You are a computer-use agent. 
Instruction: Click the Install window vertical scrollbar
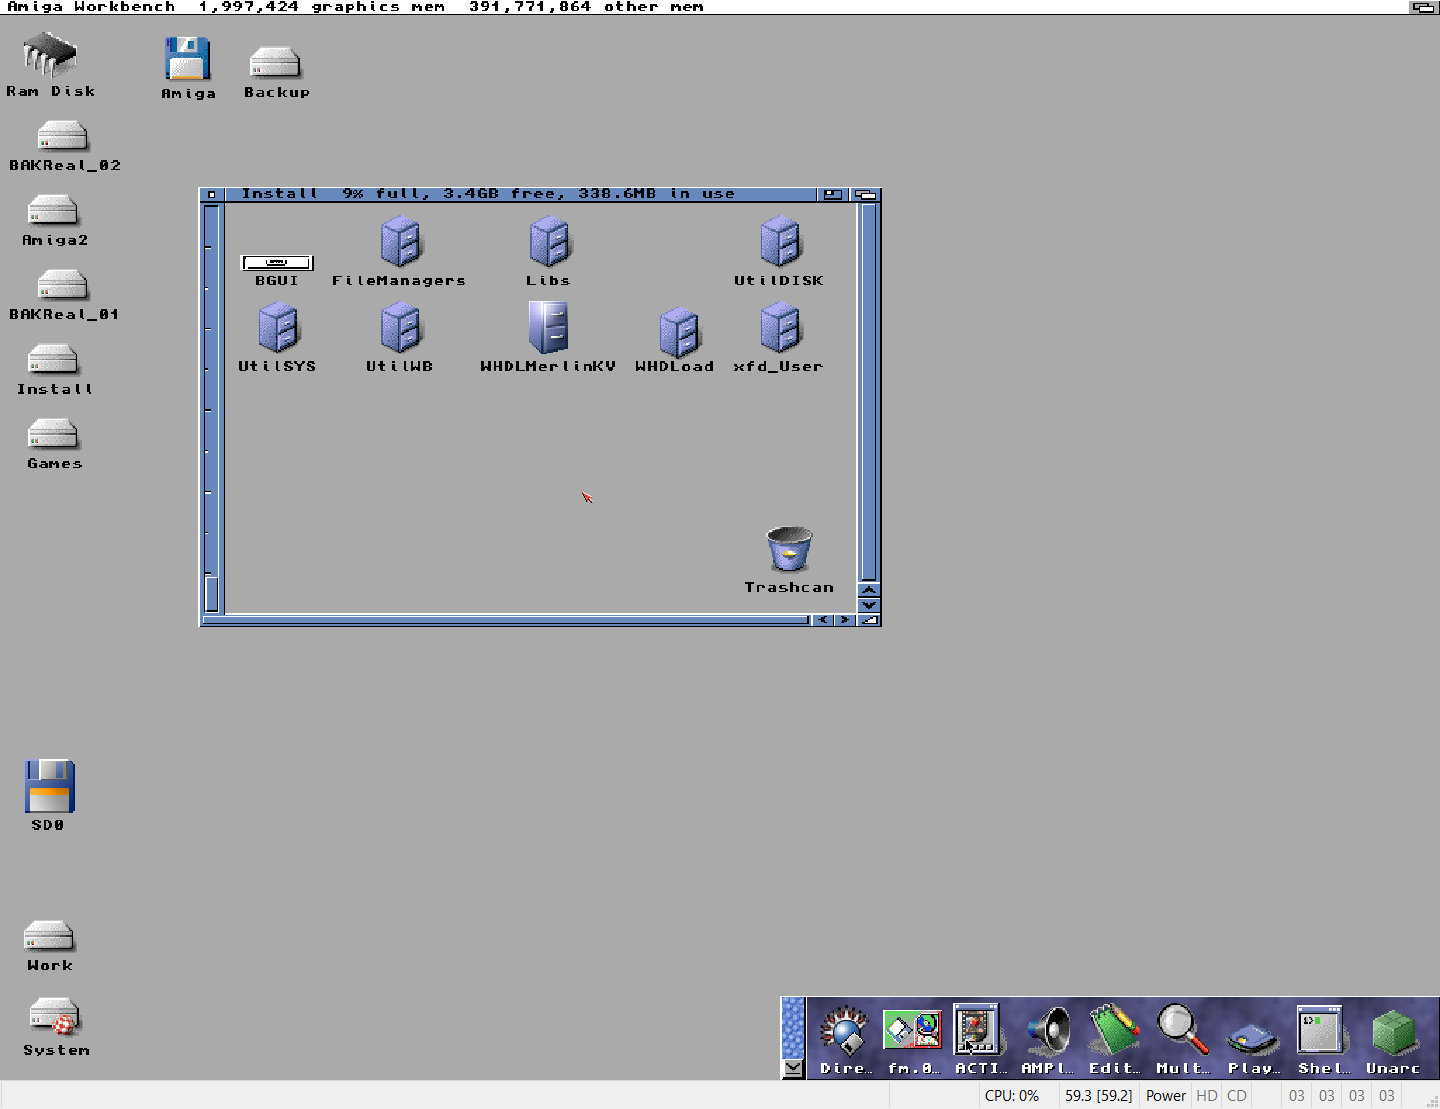coord(869,392)
